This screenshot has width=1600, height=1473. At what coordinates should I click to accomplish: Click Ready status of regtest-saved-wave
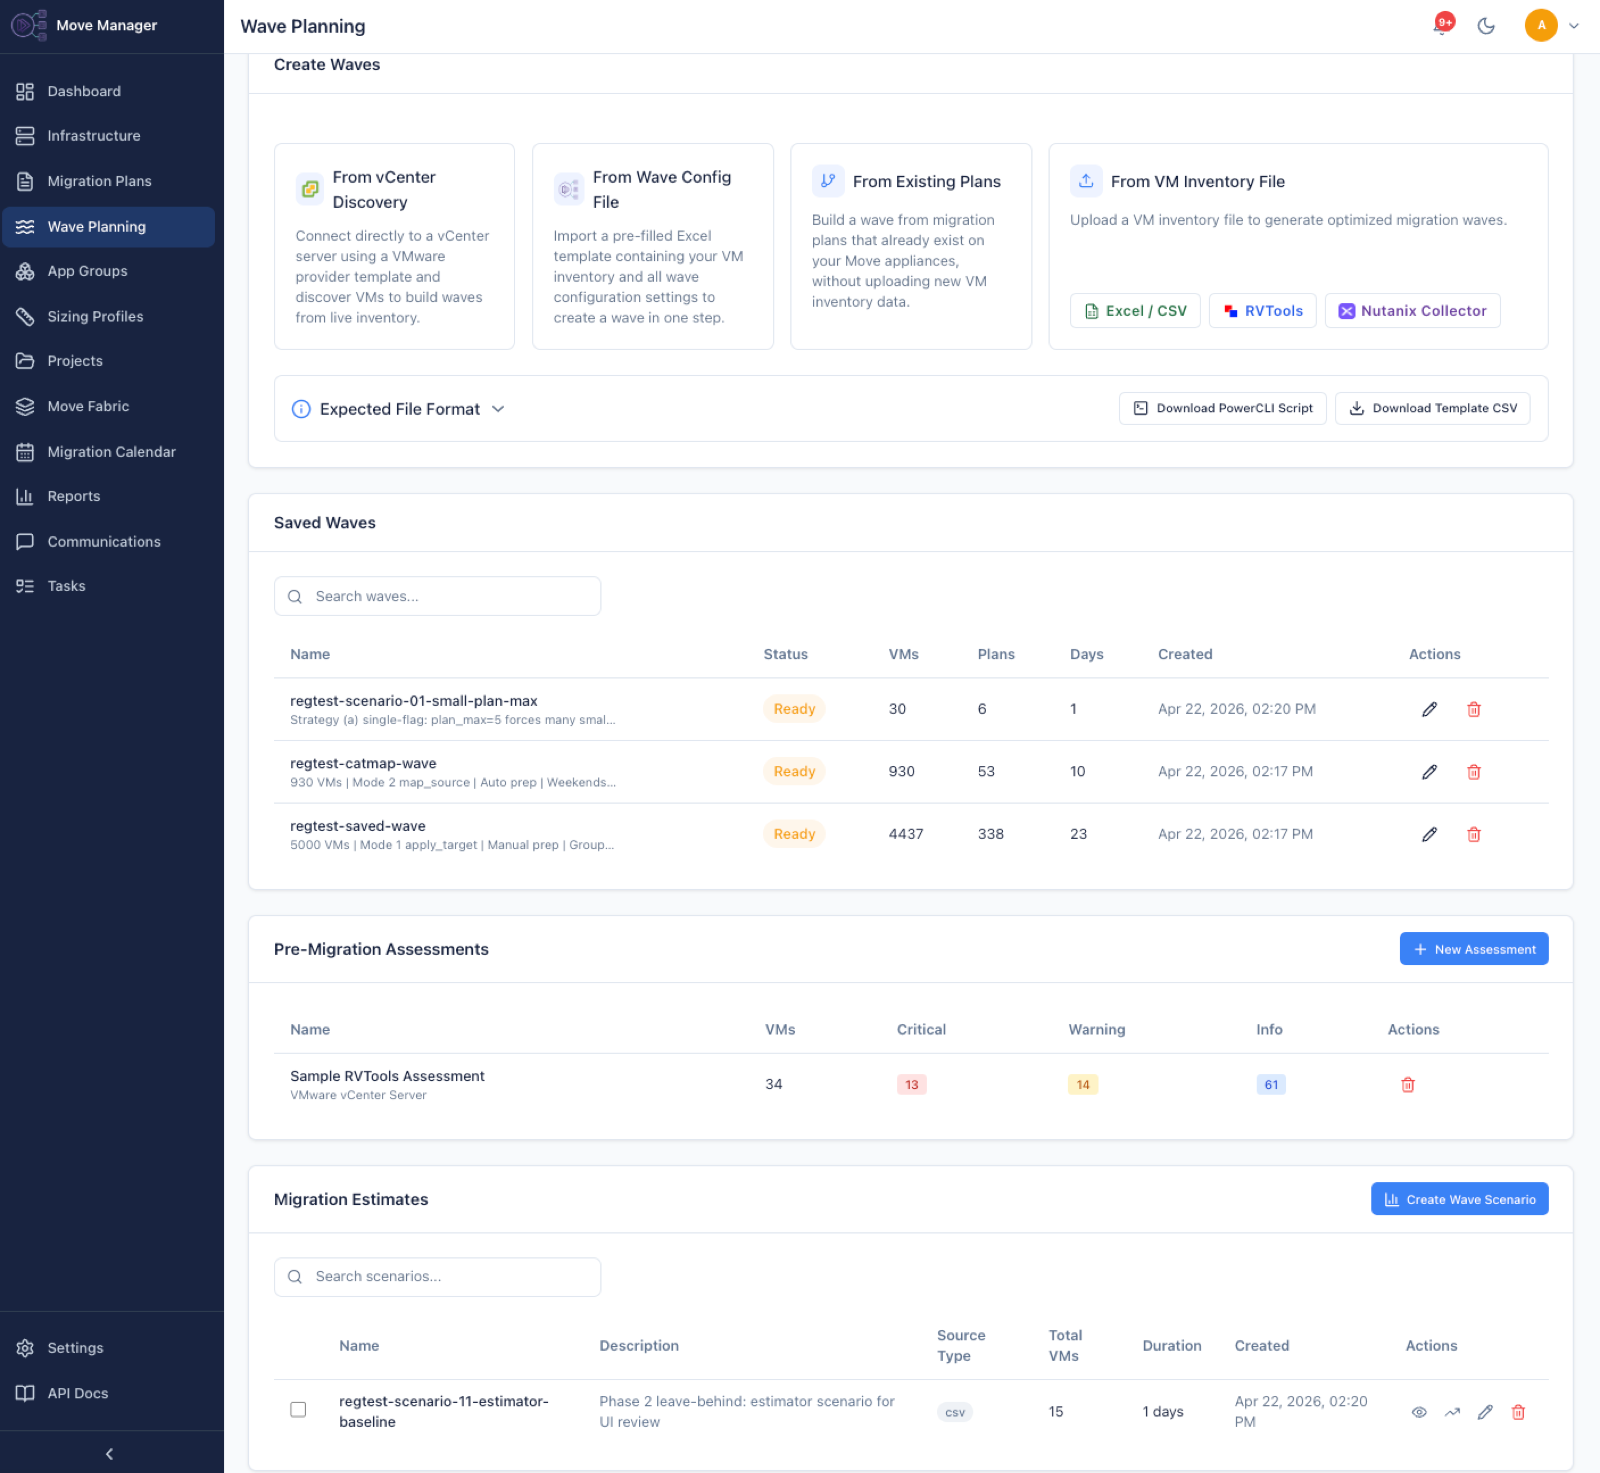point(794,834)
